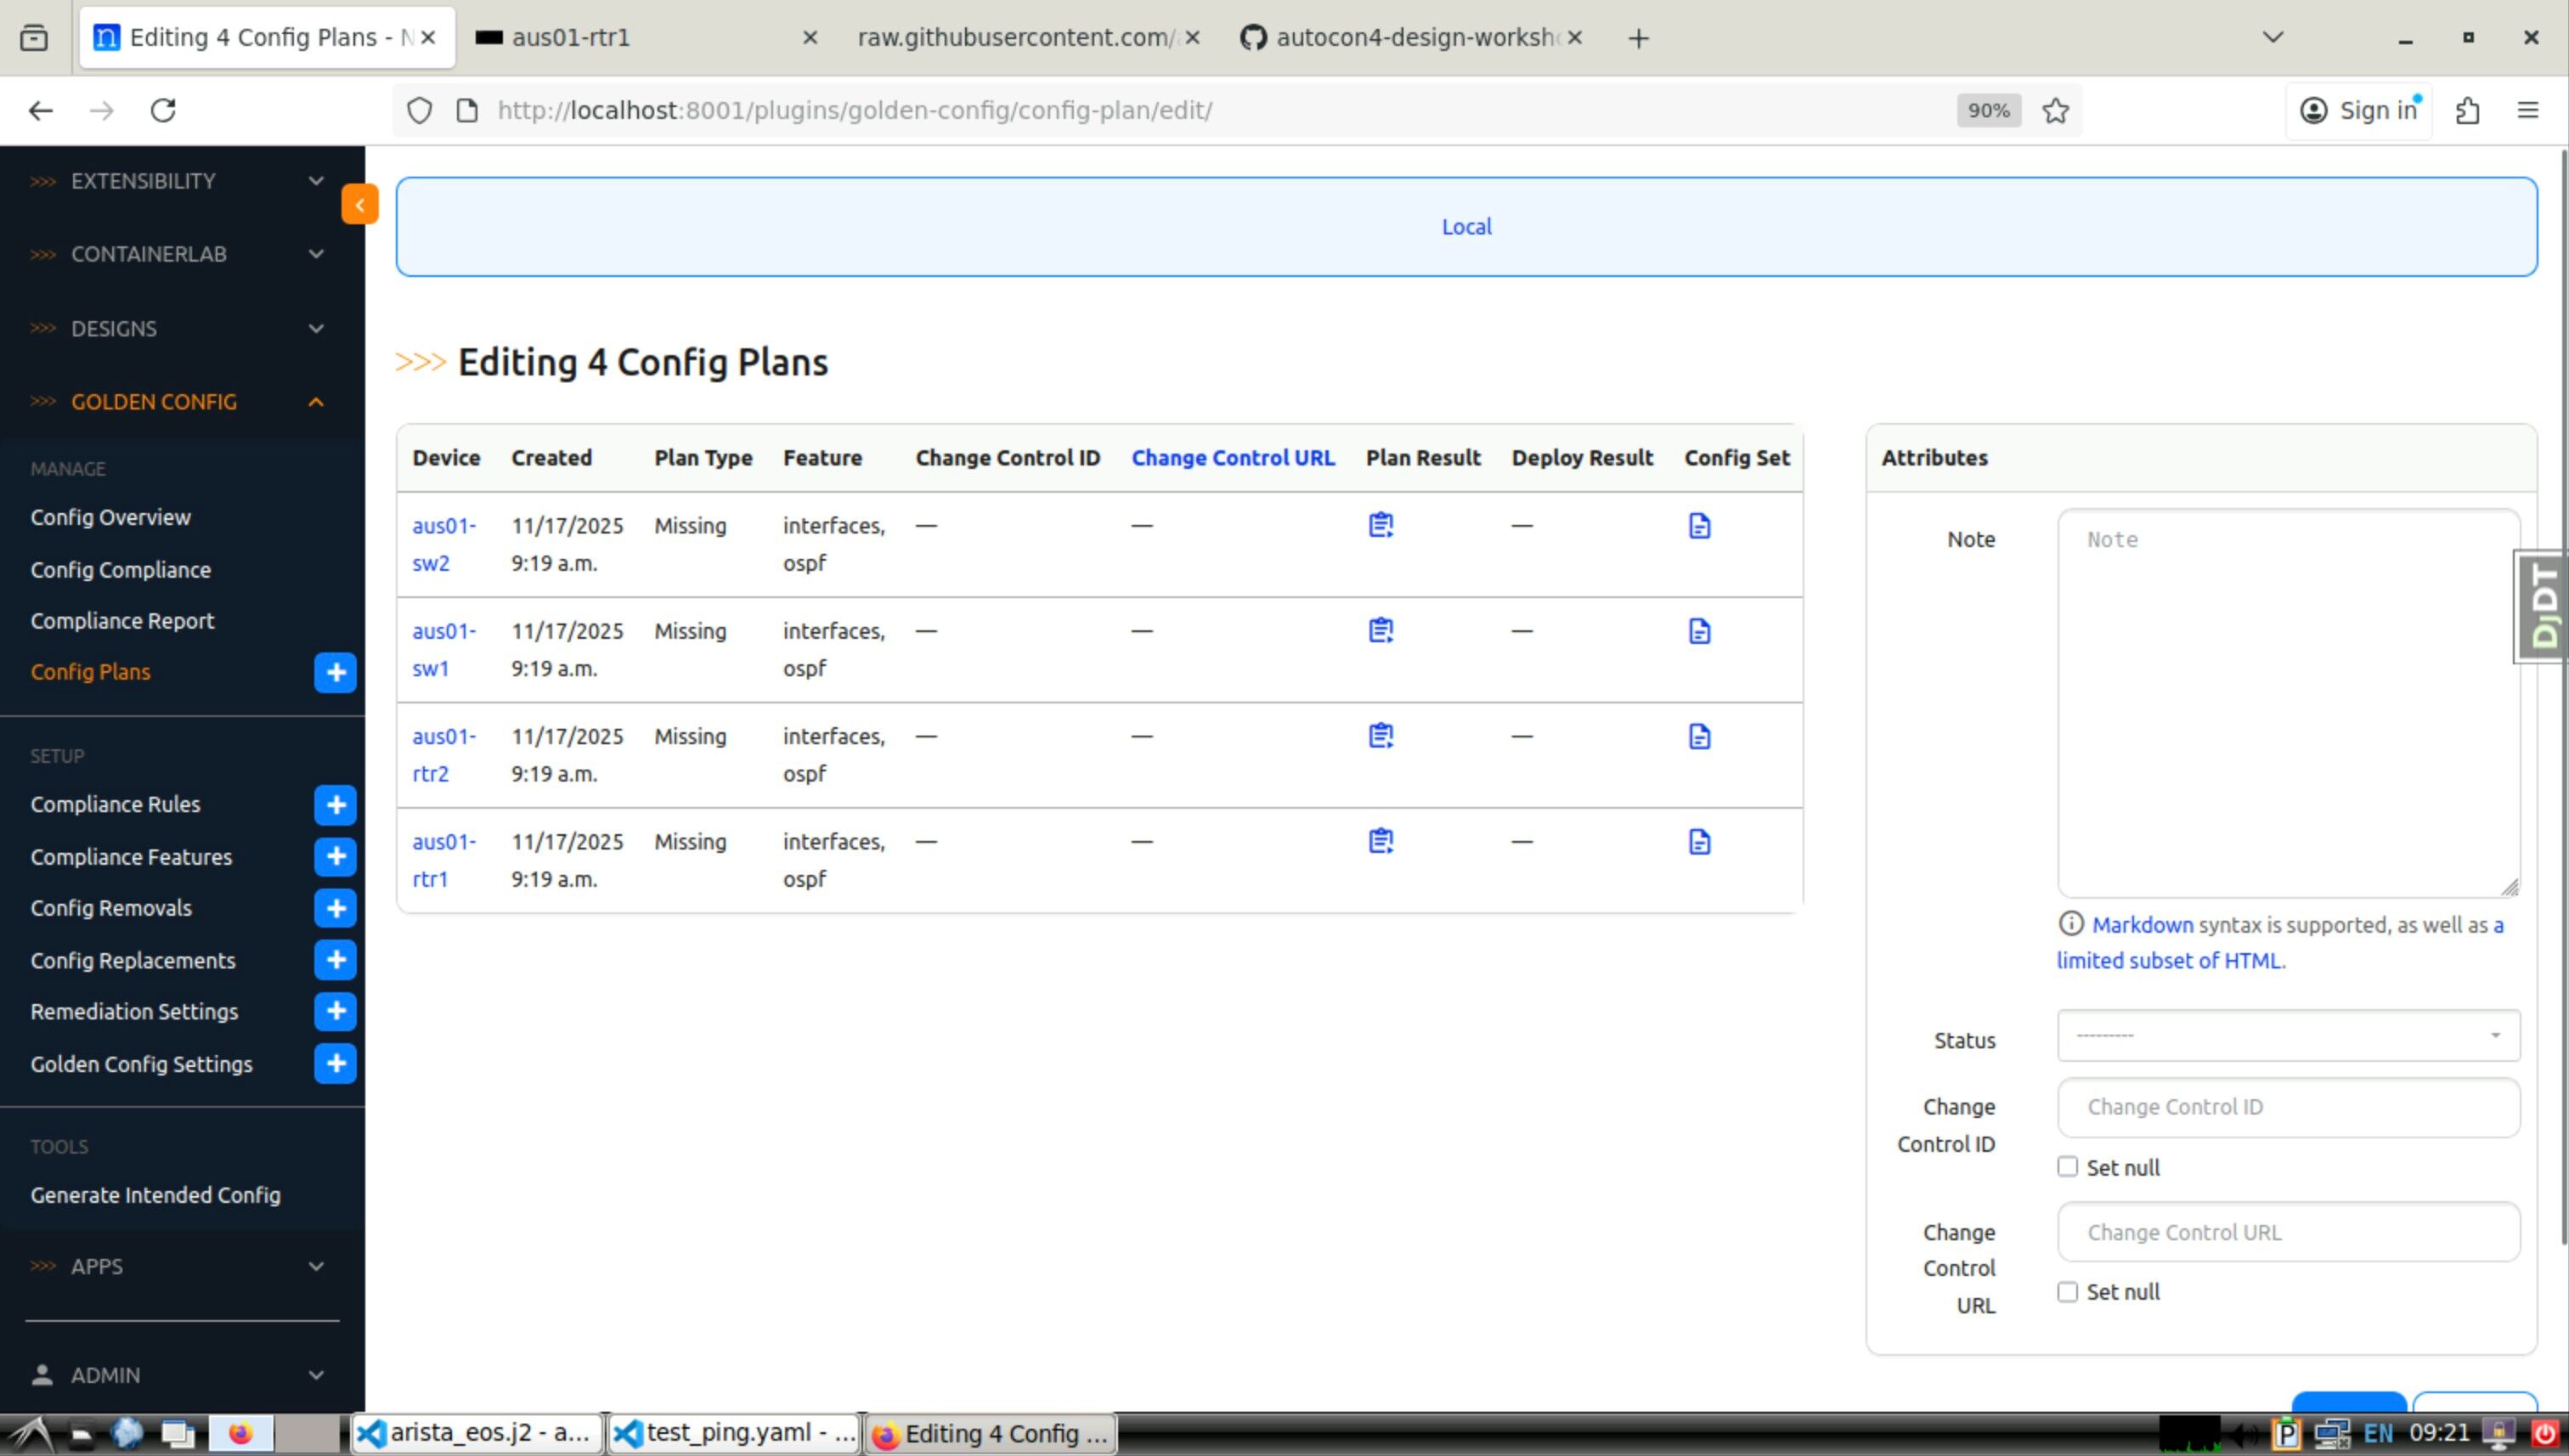The width and height of the screenshot is (2569, 1456).
Task: Click into the Note text area
Action: 2287,702
